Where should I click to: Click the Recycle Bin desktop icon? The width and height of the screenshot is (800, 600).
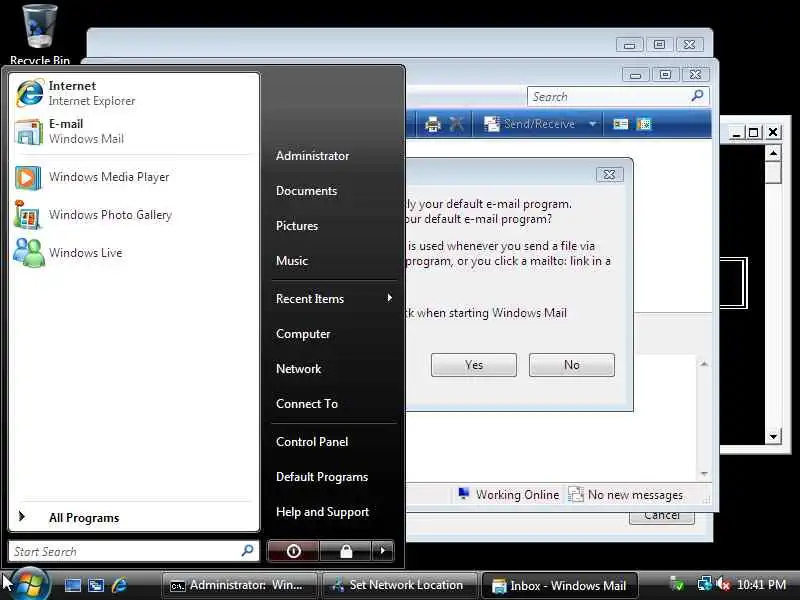(40, 34)
